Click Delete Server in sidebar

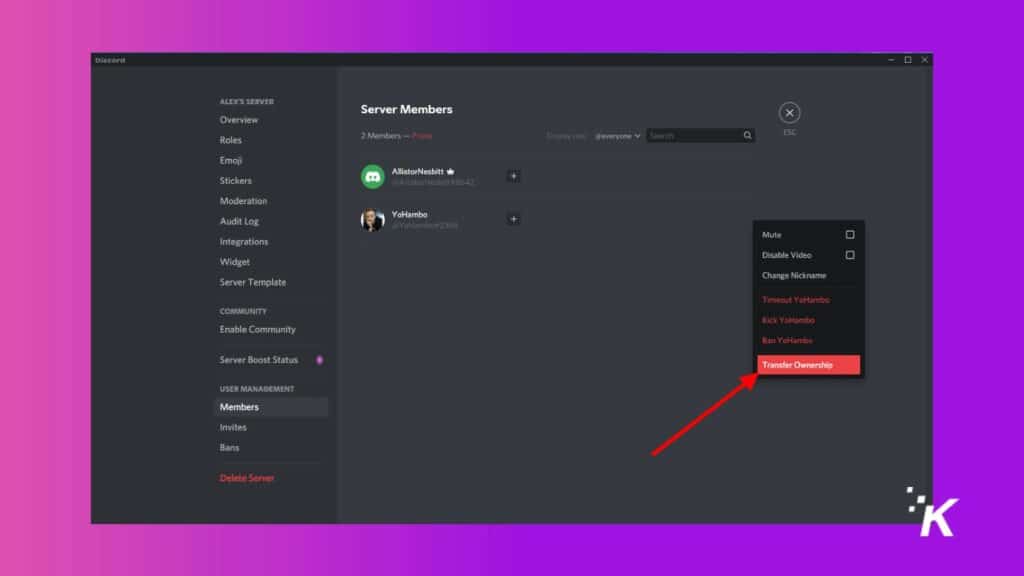[x=247, y=478]
